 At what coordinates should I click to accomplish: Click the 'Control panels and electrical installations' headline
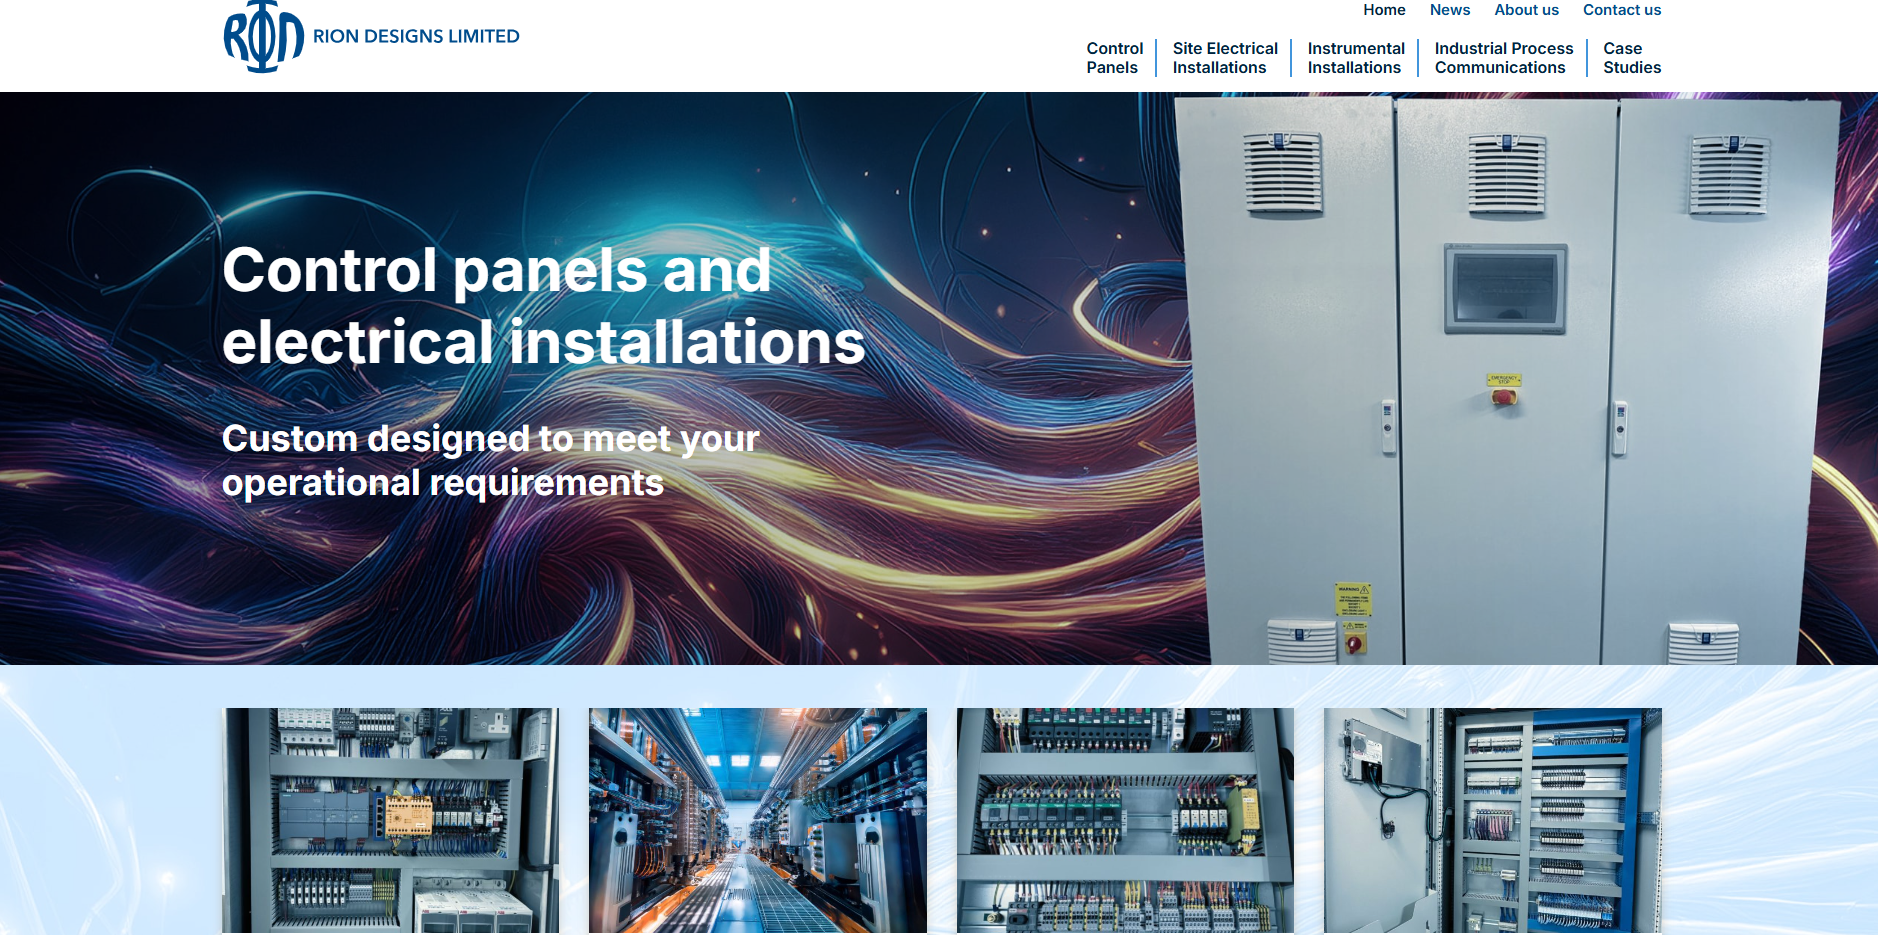(x=542, y=306)
